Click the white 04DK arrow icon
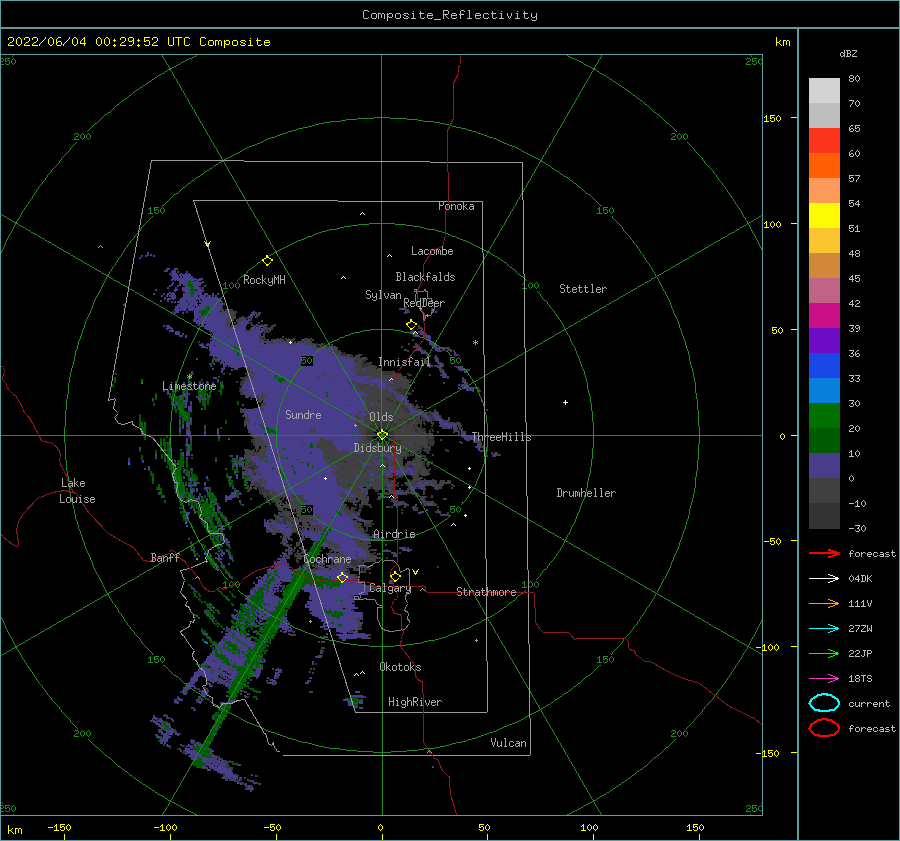The height and width of the screenshot is (841, 900). (824, 579)
